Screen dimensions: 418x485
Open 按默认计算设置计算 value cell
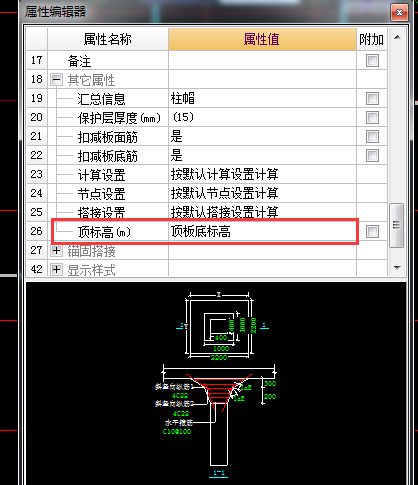(262, 175)
